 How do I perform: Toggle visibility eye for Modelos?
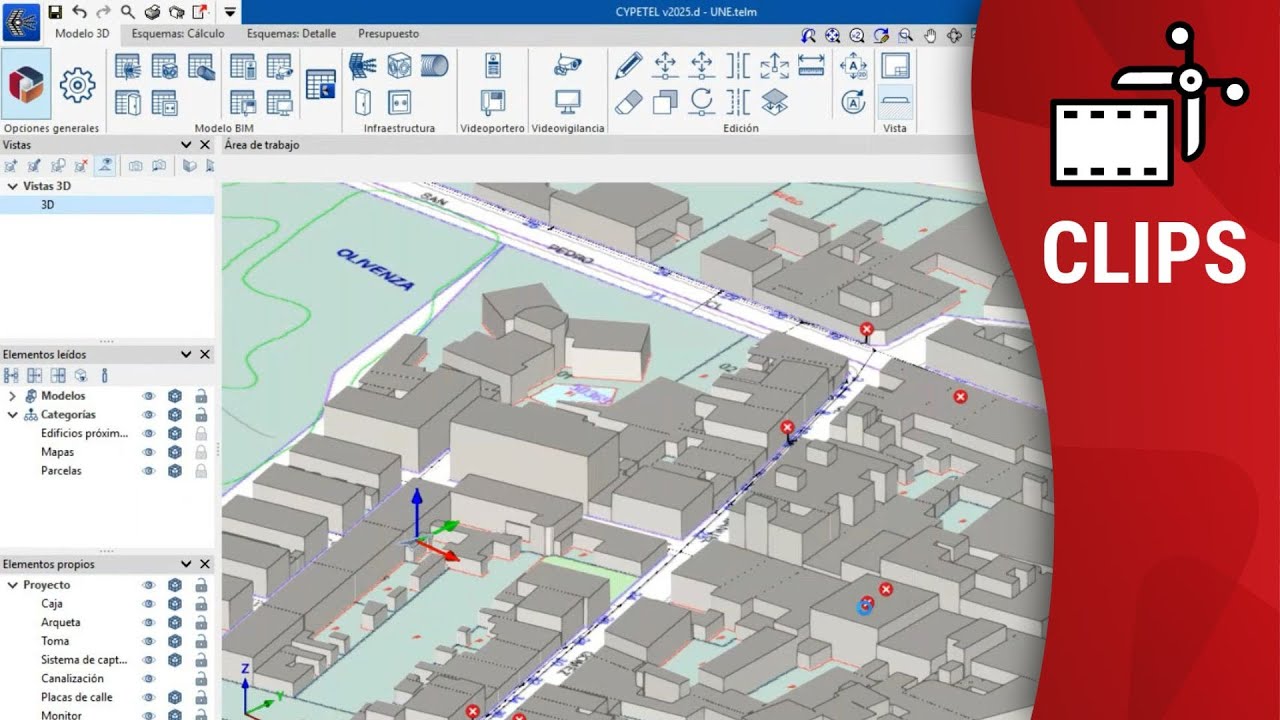(x=149, y=396)
